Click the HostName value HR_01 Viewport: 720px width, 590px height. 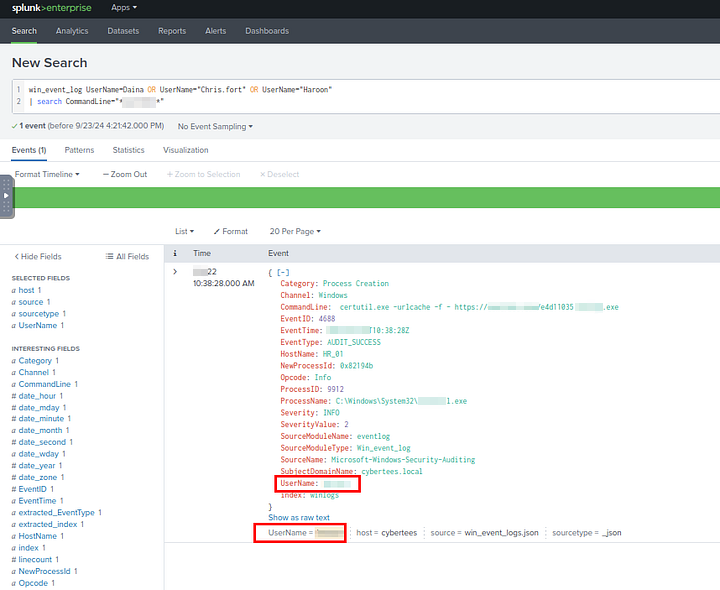pos(333,354)
